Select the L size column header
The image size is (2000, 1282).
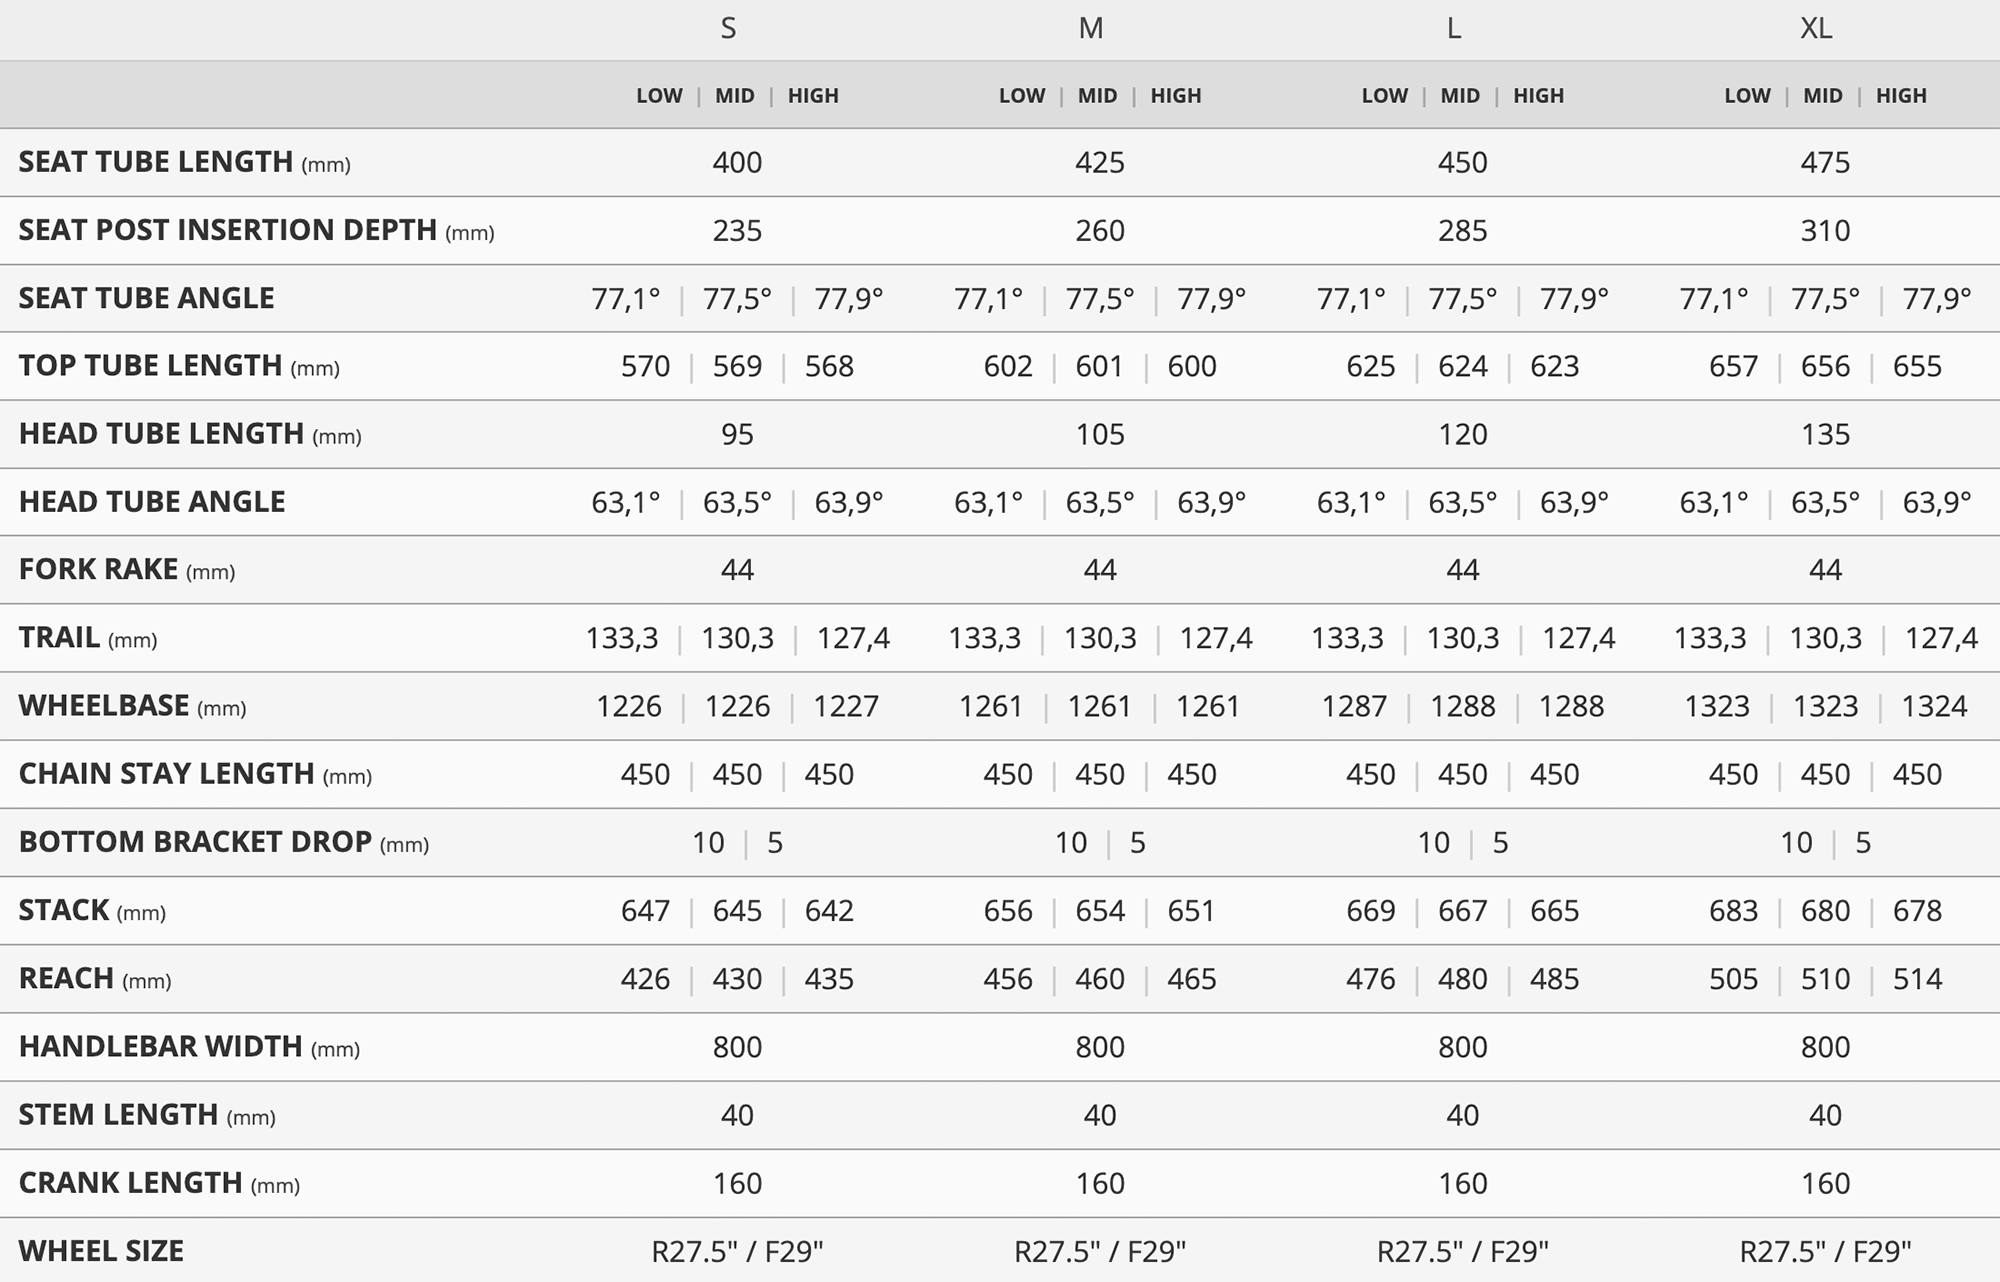tap(1454, 28)
